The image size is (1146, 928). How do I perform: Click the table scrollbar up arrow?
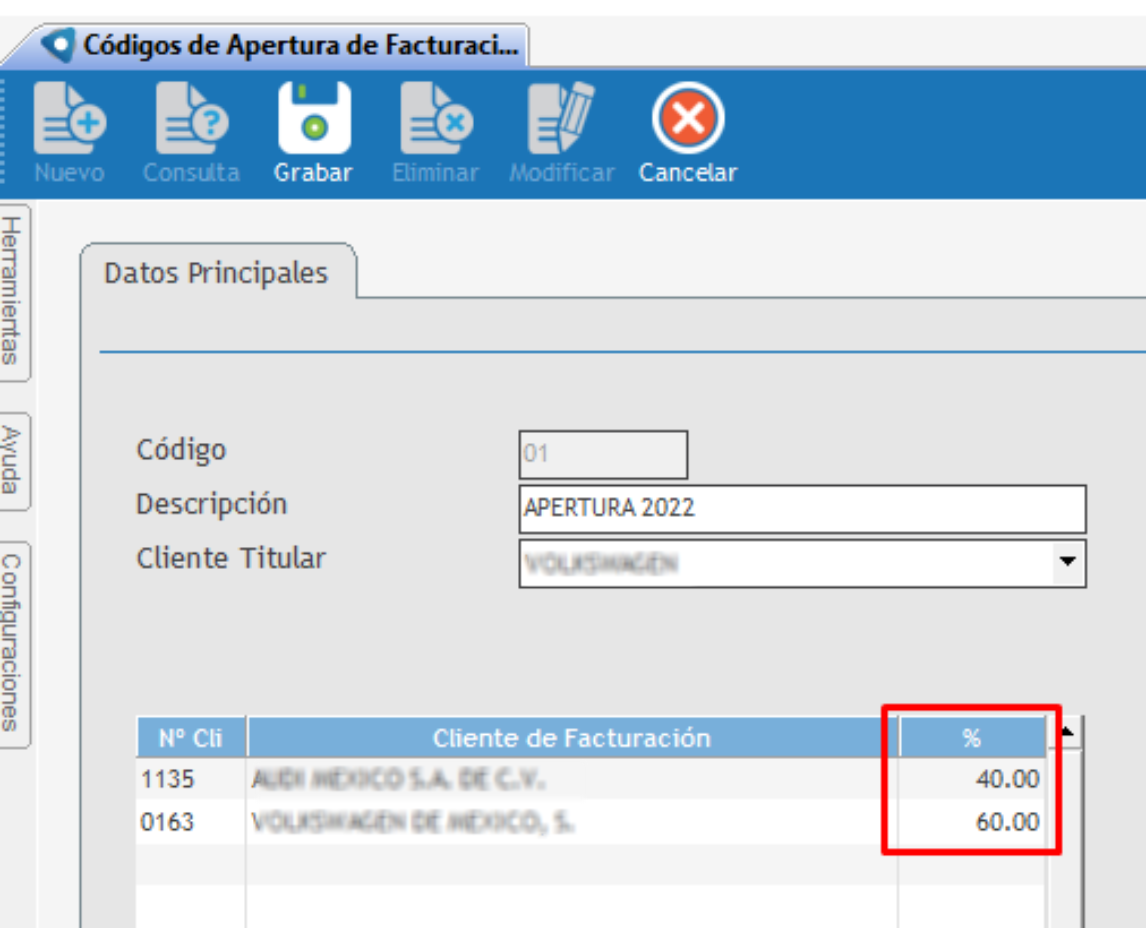(x=1066, y=732)
